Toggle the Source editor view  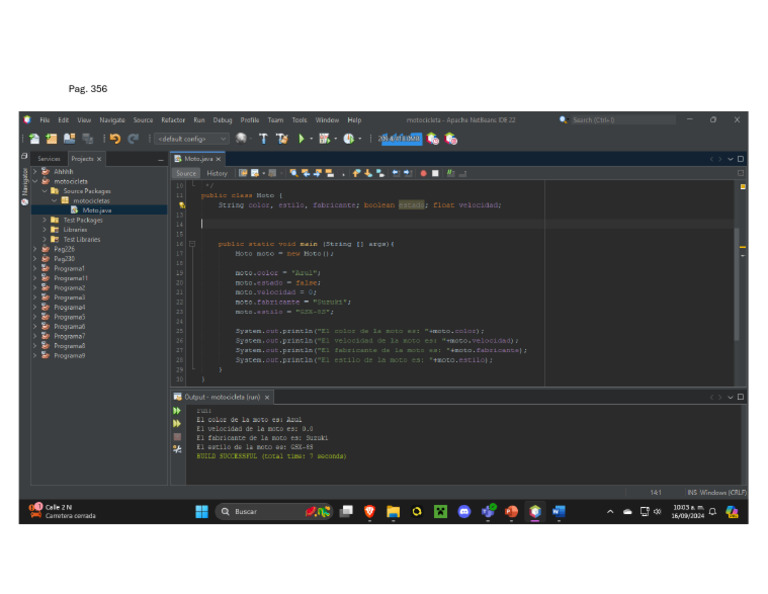(x=187, y=173)
